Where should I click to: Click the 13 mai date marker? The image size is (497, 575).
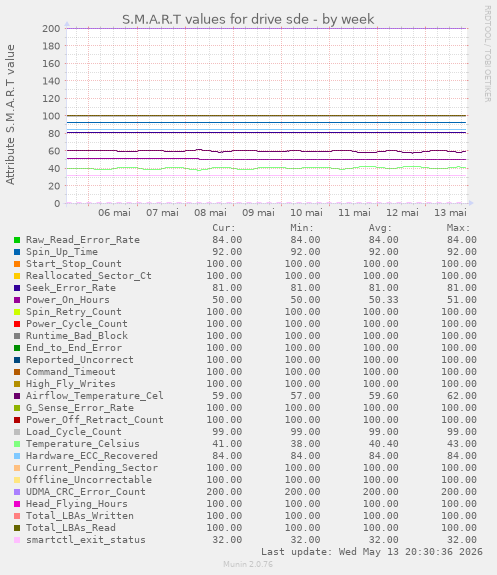(x=450, y=213)
